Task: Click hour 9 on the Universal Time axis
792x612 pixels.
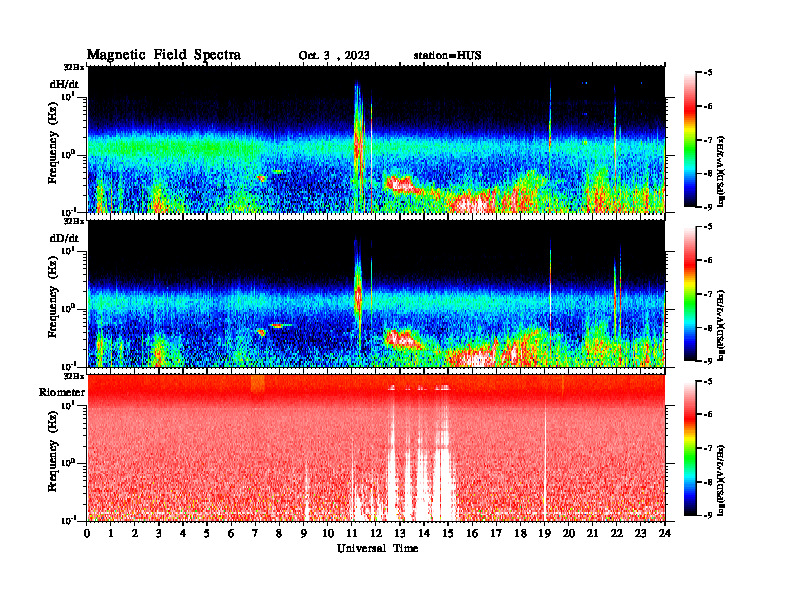Action: click(304, 533)
